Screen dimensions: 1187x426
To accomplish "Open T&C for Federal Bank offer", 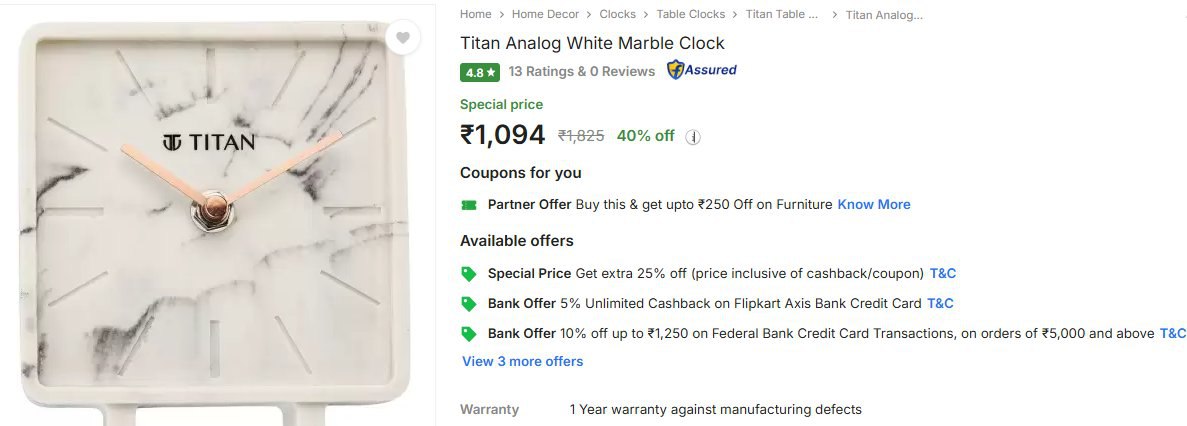I will tap(1172, 333).
